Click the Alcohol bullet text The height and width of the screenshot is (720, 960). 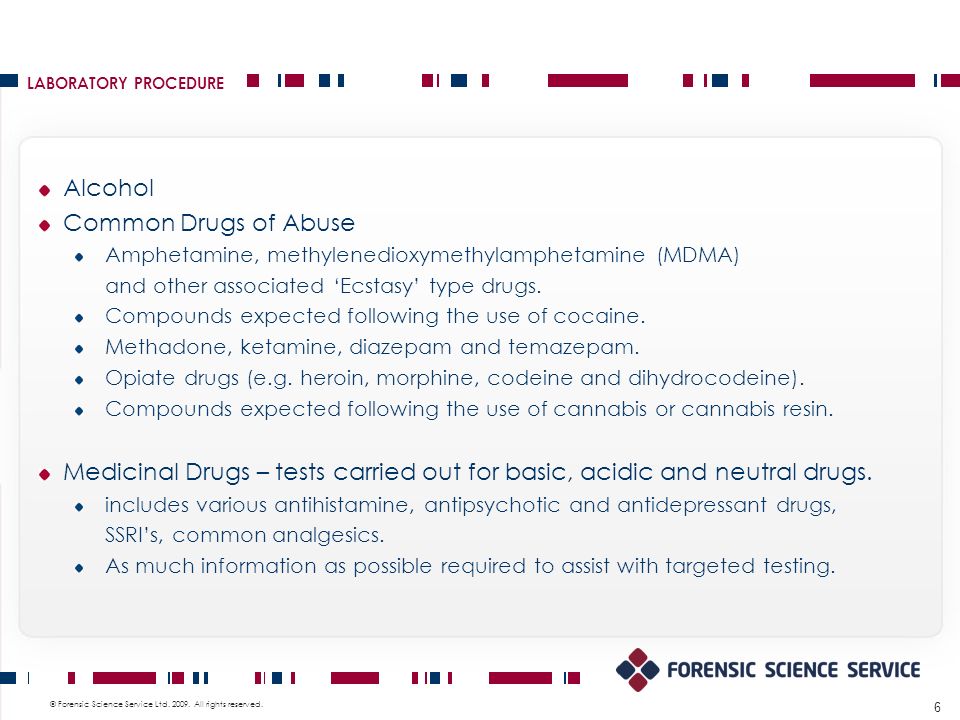pos(108,188)
